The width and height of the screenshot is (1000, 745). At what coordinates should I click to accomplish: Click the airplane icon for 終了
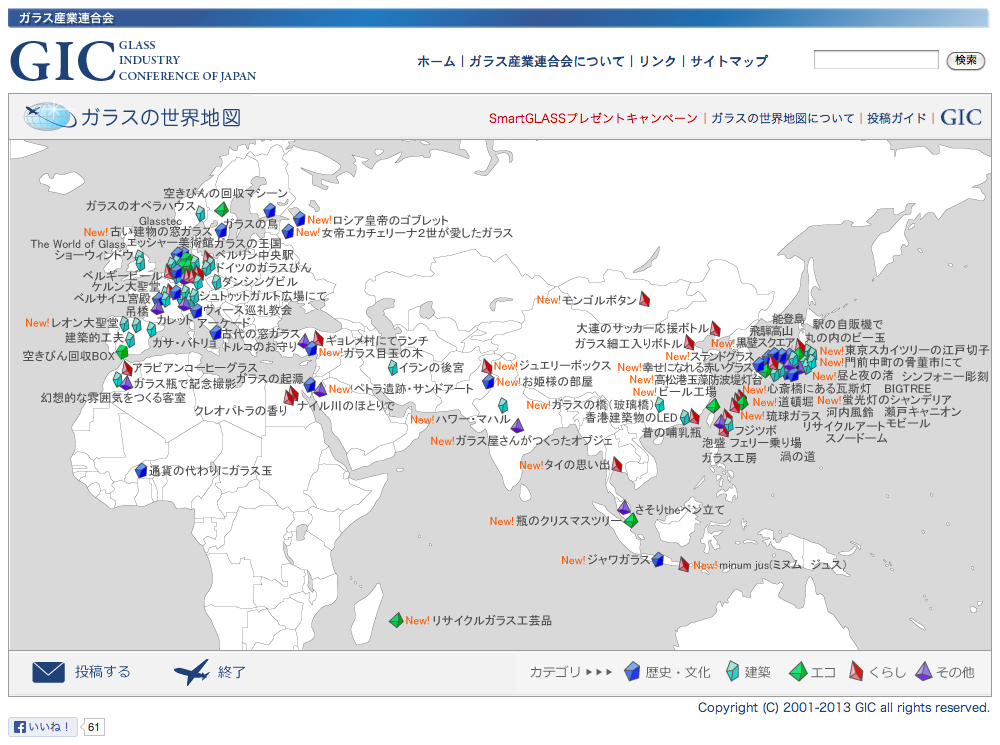[191, 672]
